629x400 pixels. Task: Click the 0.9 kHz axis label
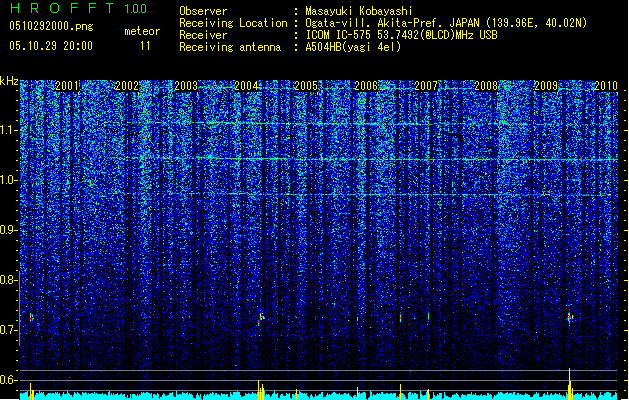[9, 230]
